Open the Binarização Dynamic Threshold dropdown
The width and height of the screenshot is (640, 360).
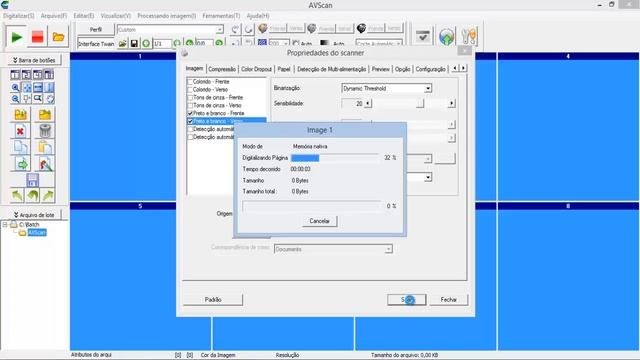[386, 88]
